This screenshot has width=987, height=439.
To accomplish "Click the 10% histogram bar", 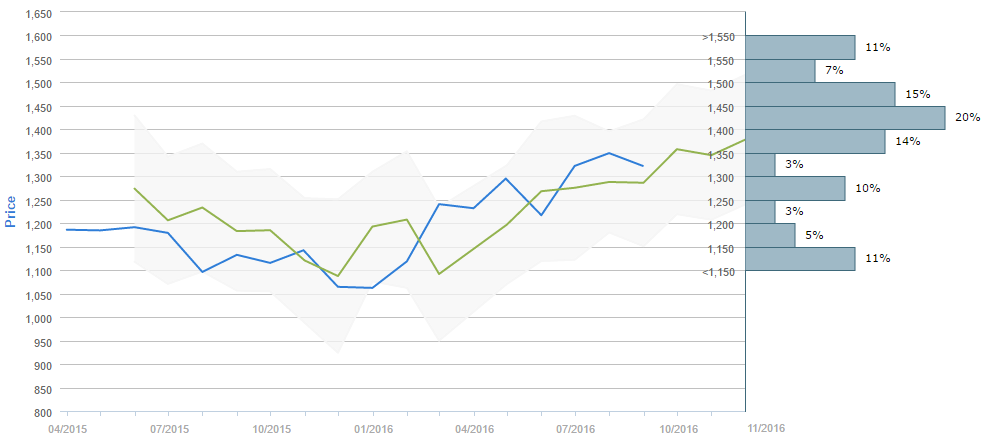I will (x=795, y=188).
